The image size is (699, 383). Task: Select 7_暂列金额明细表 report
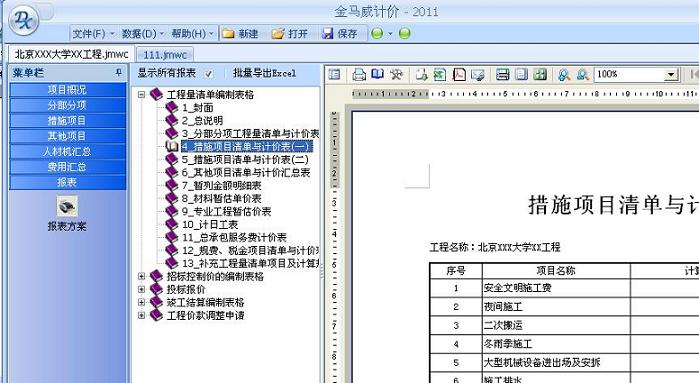[x=222, y=185]
